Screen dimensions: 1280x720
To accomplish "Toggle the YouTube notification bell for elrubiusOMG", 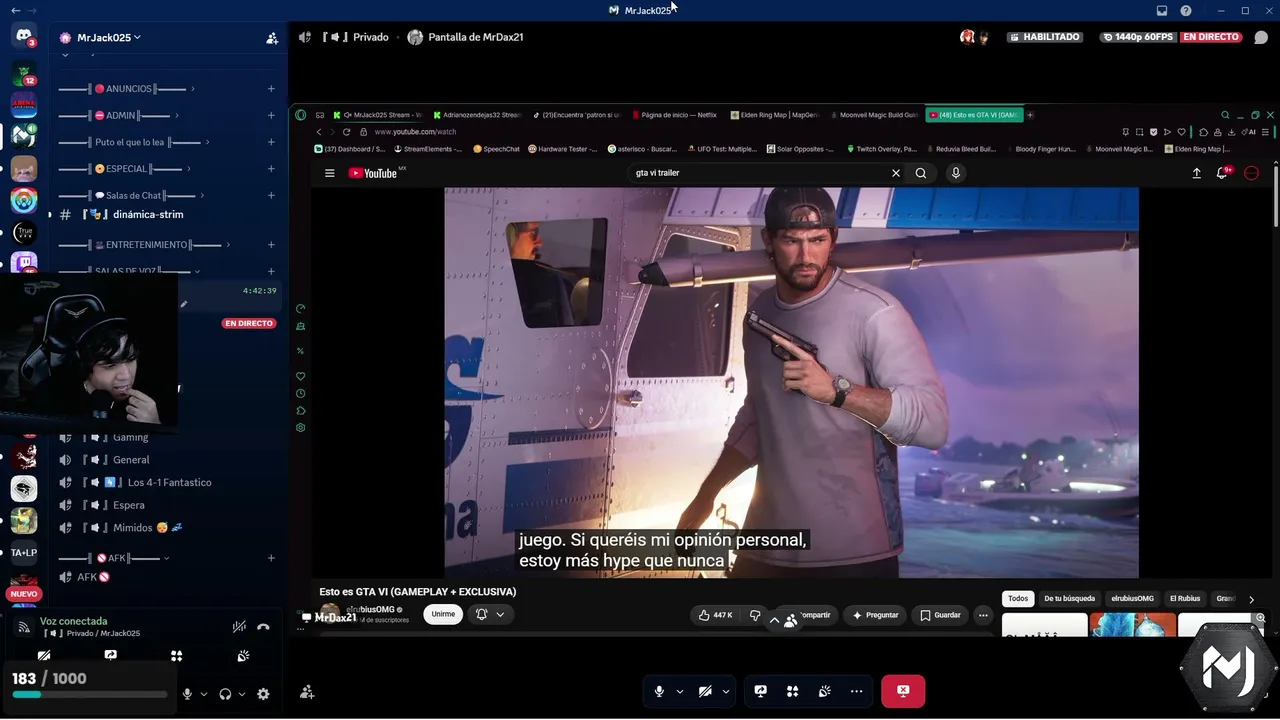I will (490, 614).
